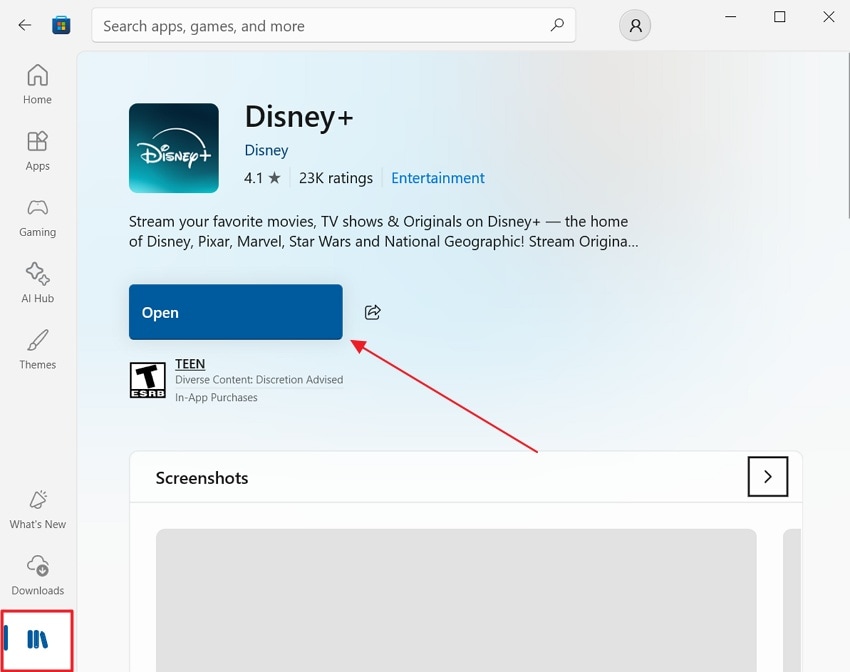850x672 pixels.
Task: Click the vertical scrollbar on right edge
Action: click(x=848, y=135)
